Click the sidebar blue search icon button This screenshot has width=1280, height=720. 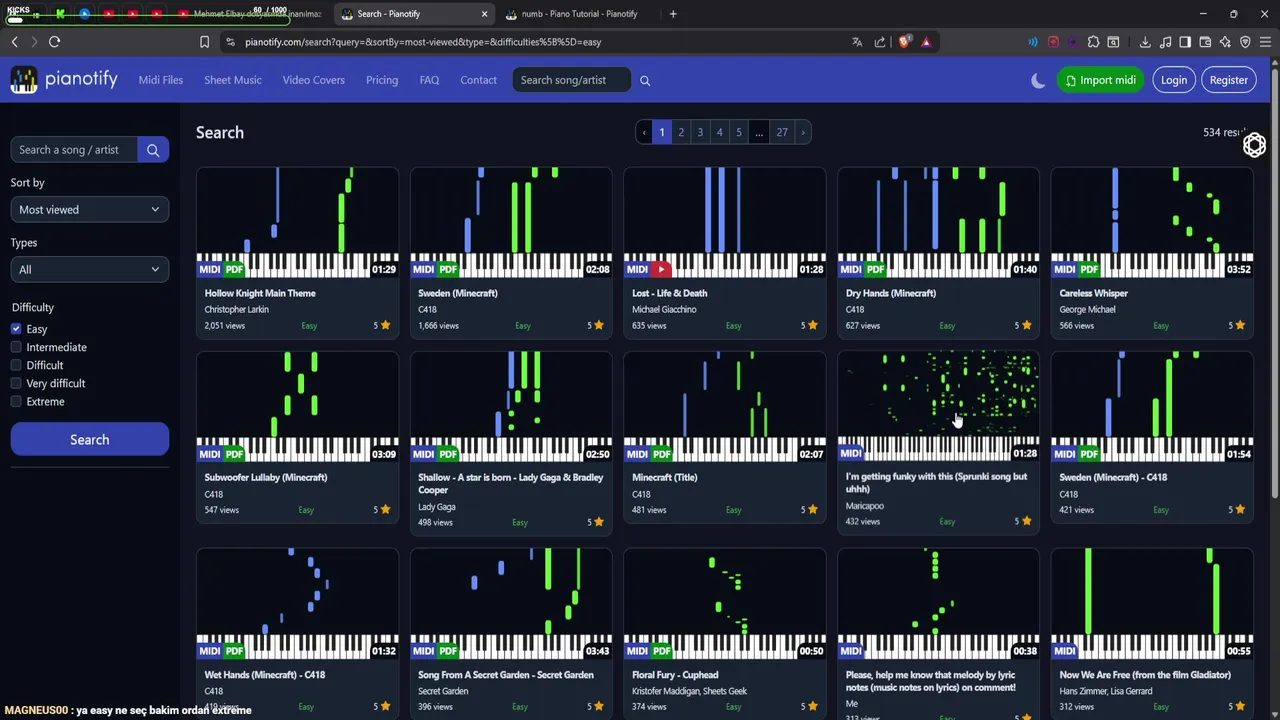pyautogui.click(x=153, y=150)
